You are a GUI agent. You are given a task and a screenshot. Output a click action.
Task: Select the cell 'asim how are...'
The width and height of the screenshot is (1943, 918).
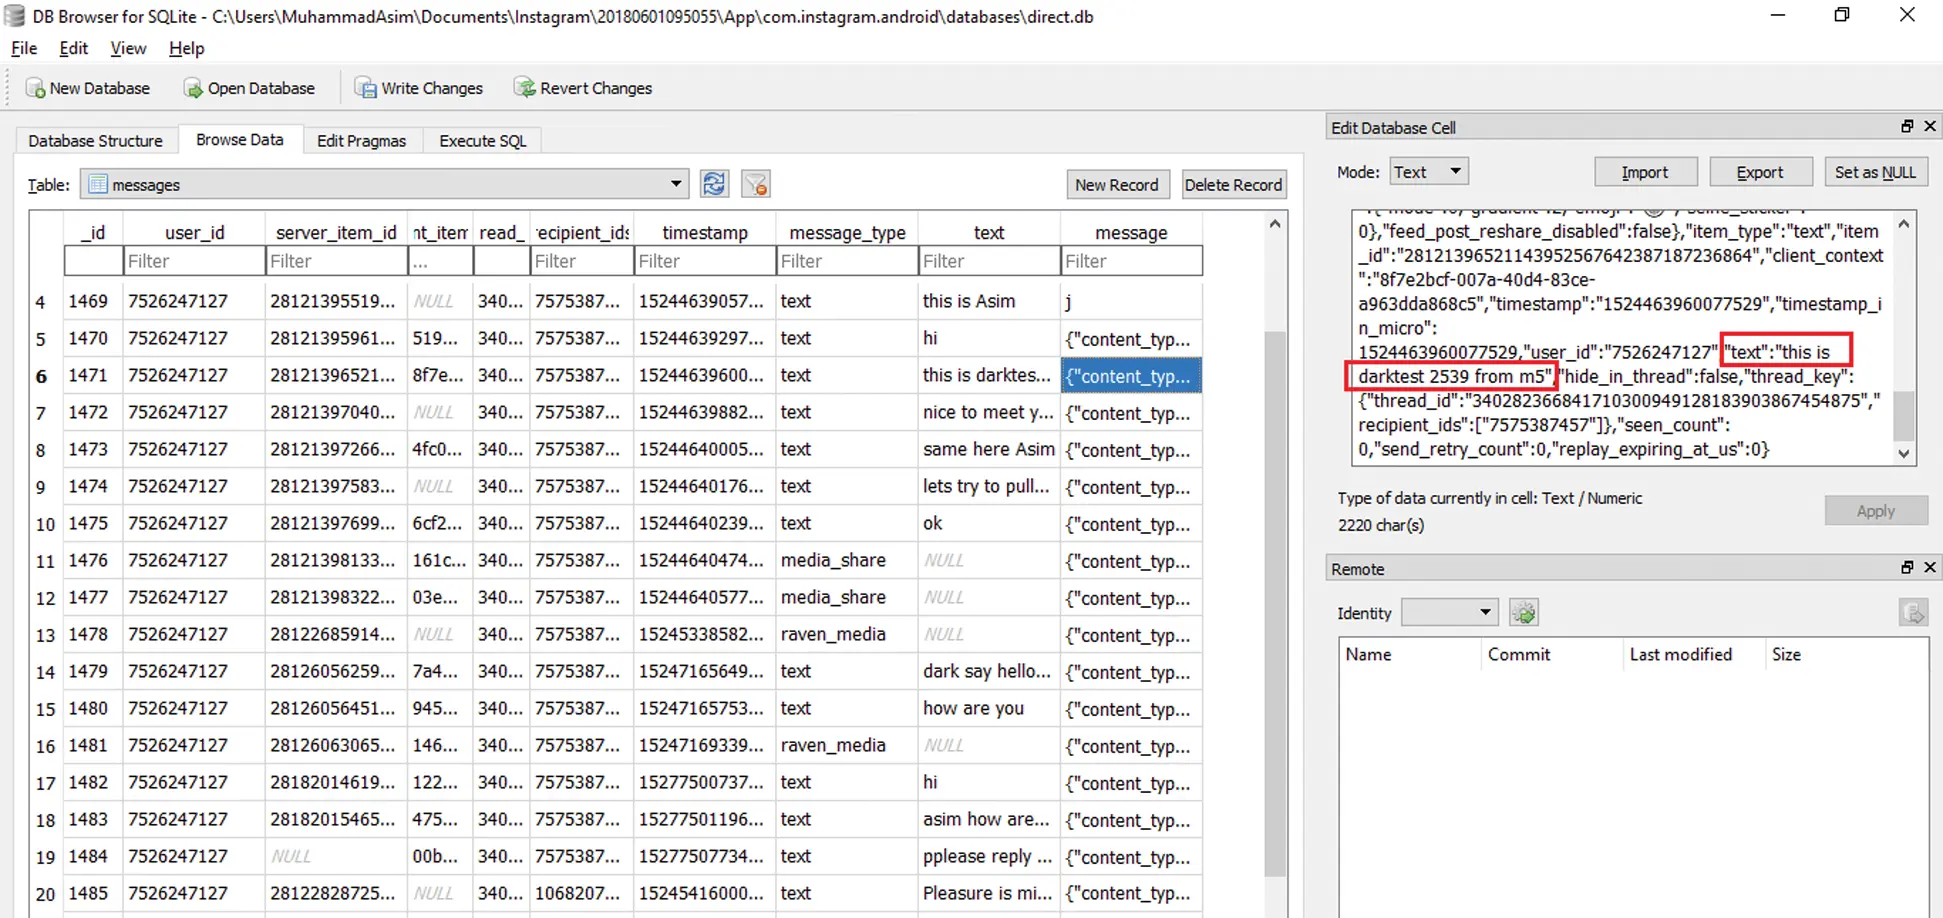click(x=989, y=819)
